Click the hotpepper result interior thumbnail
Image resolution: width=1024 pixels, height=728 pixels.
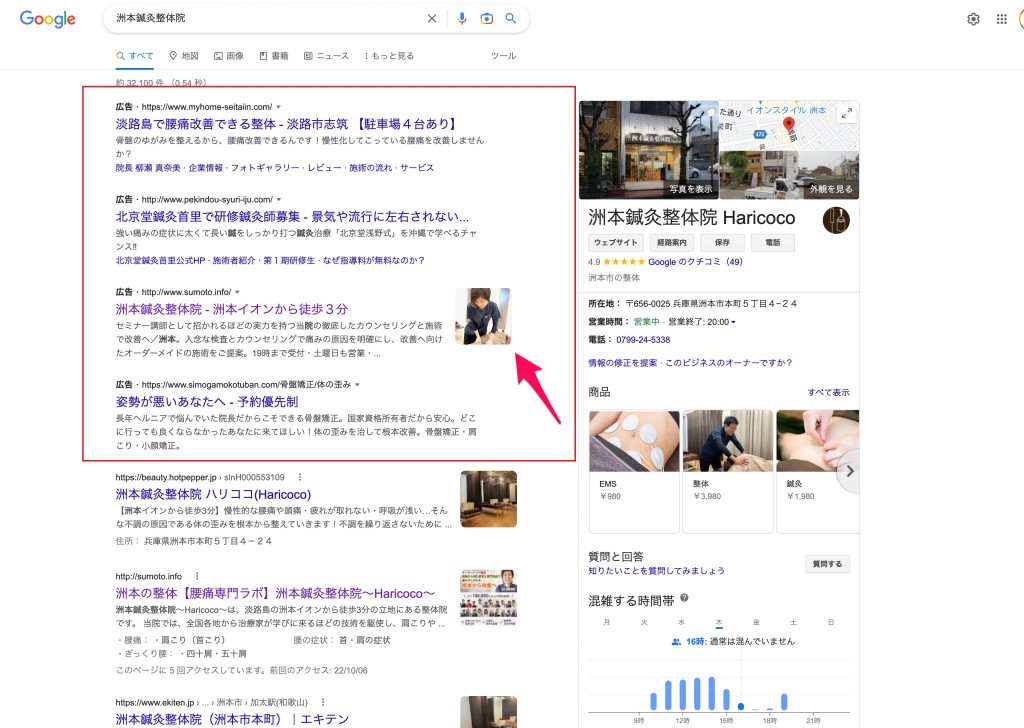coord(488,499)
